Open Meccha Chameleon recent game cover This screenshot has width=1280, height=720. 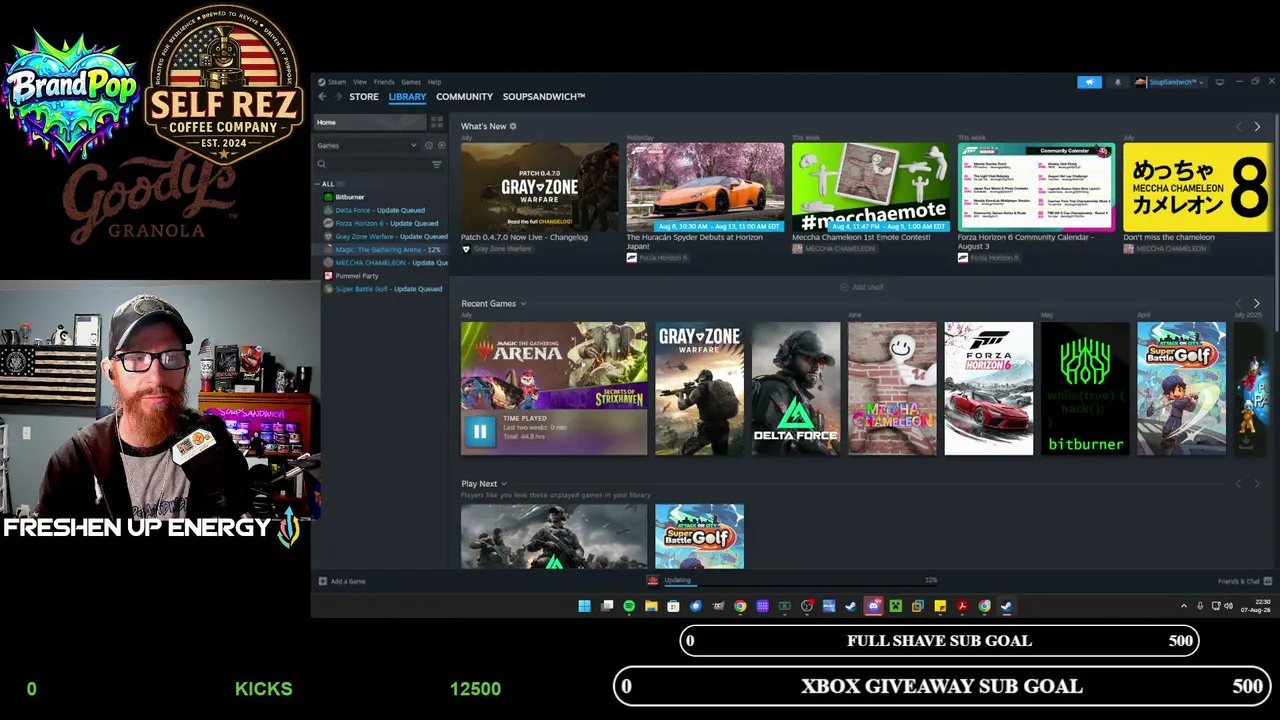click(x=892, y=389)
